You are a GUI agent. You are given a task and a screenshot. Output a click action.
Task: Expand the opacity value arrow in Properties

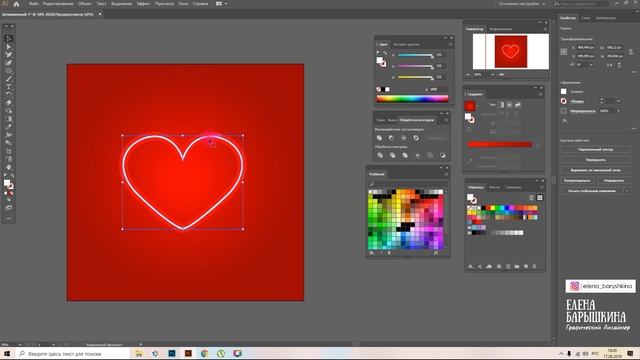(618, 111)
